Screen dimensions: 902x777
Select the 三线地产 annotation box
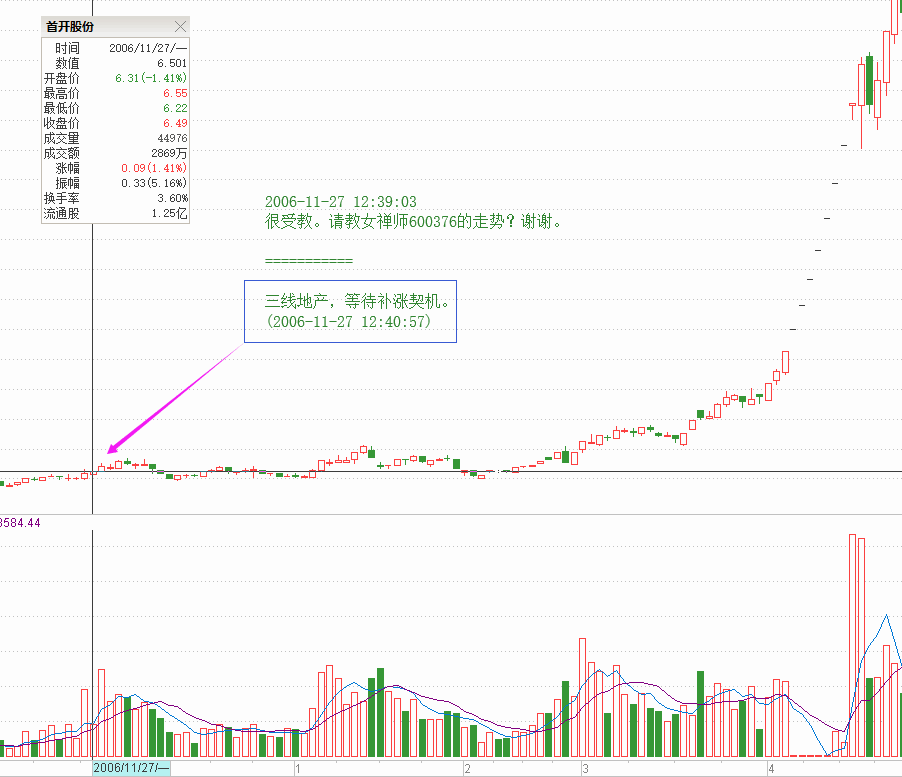pos(350,311)
